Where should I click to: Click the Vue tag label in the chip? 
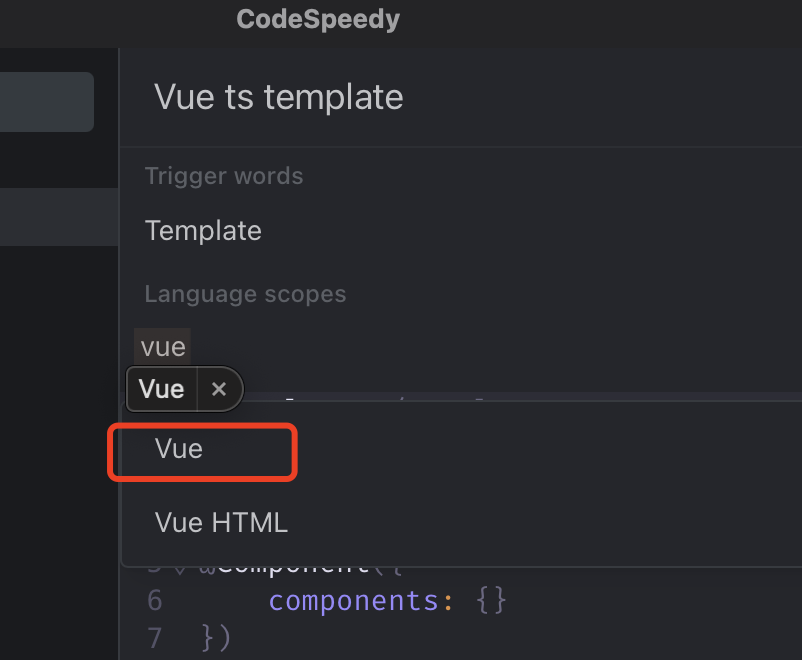point(161,389)
